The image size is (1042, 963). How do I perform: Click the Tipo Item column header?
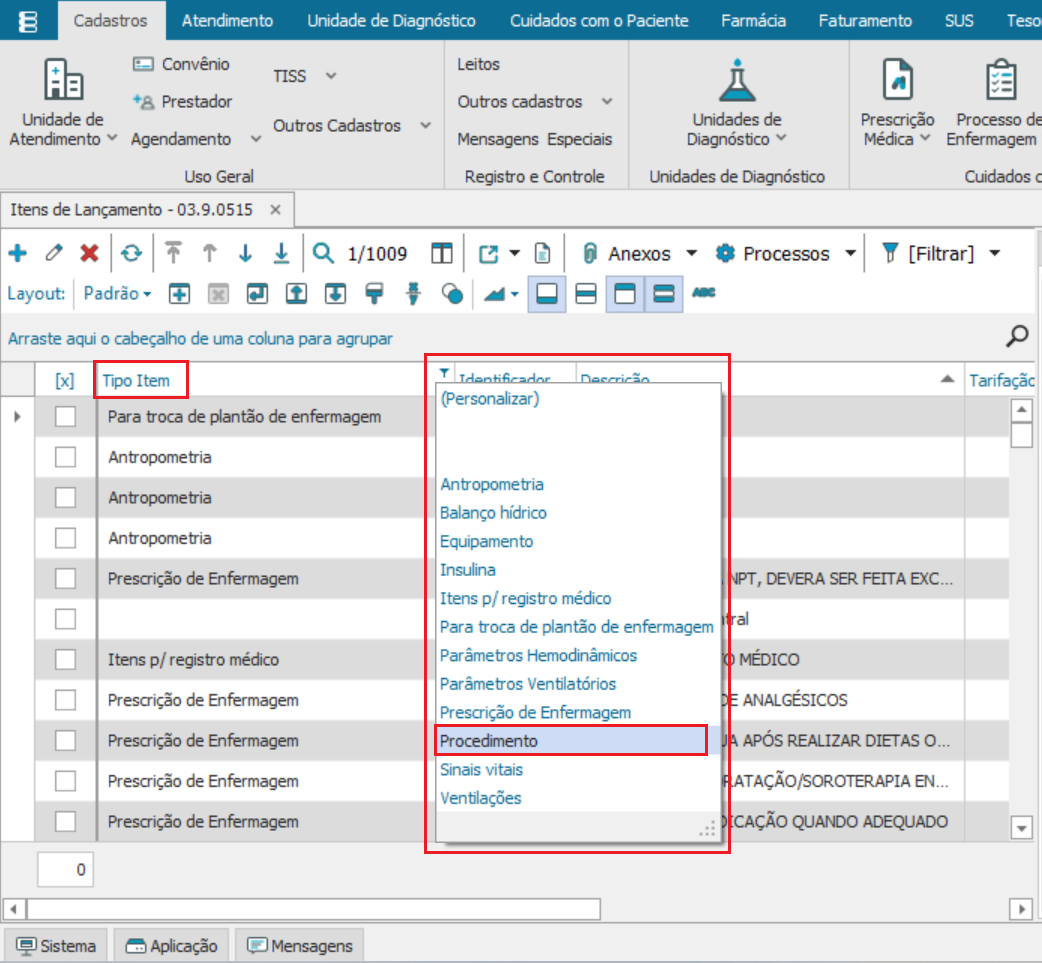(137, 381)
